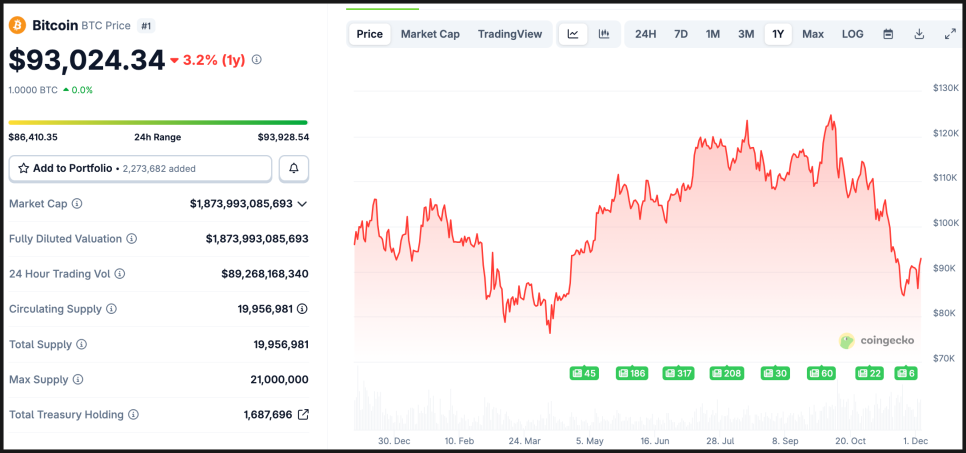Switch to the Market Cap tab
The height and width of the screenshot is (453, 966).
pos(430,34)
